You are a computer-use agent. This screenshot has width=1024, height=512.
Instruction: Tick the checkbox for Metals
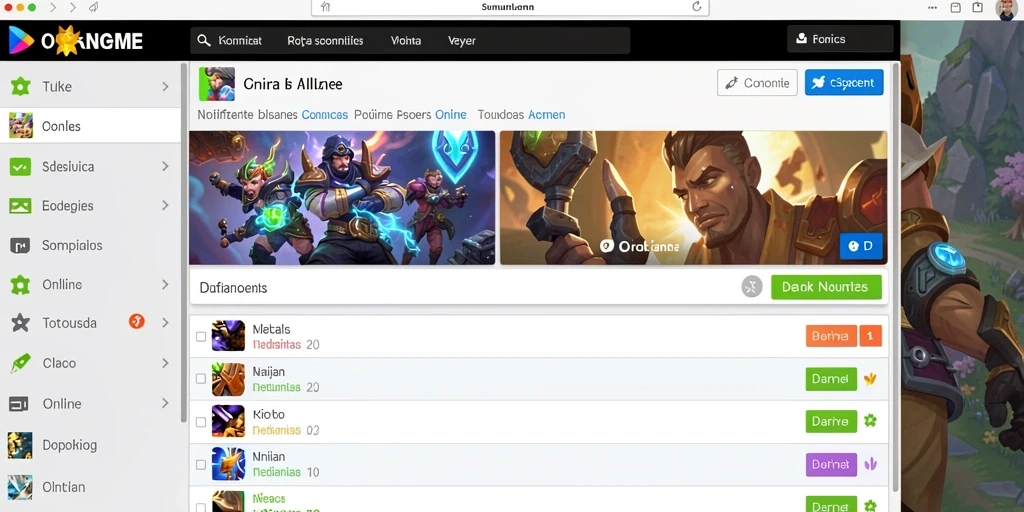(x=201, y=336)
